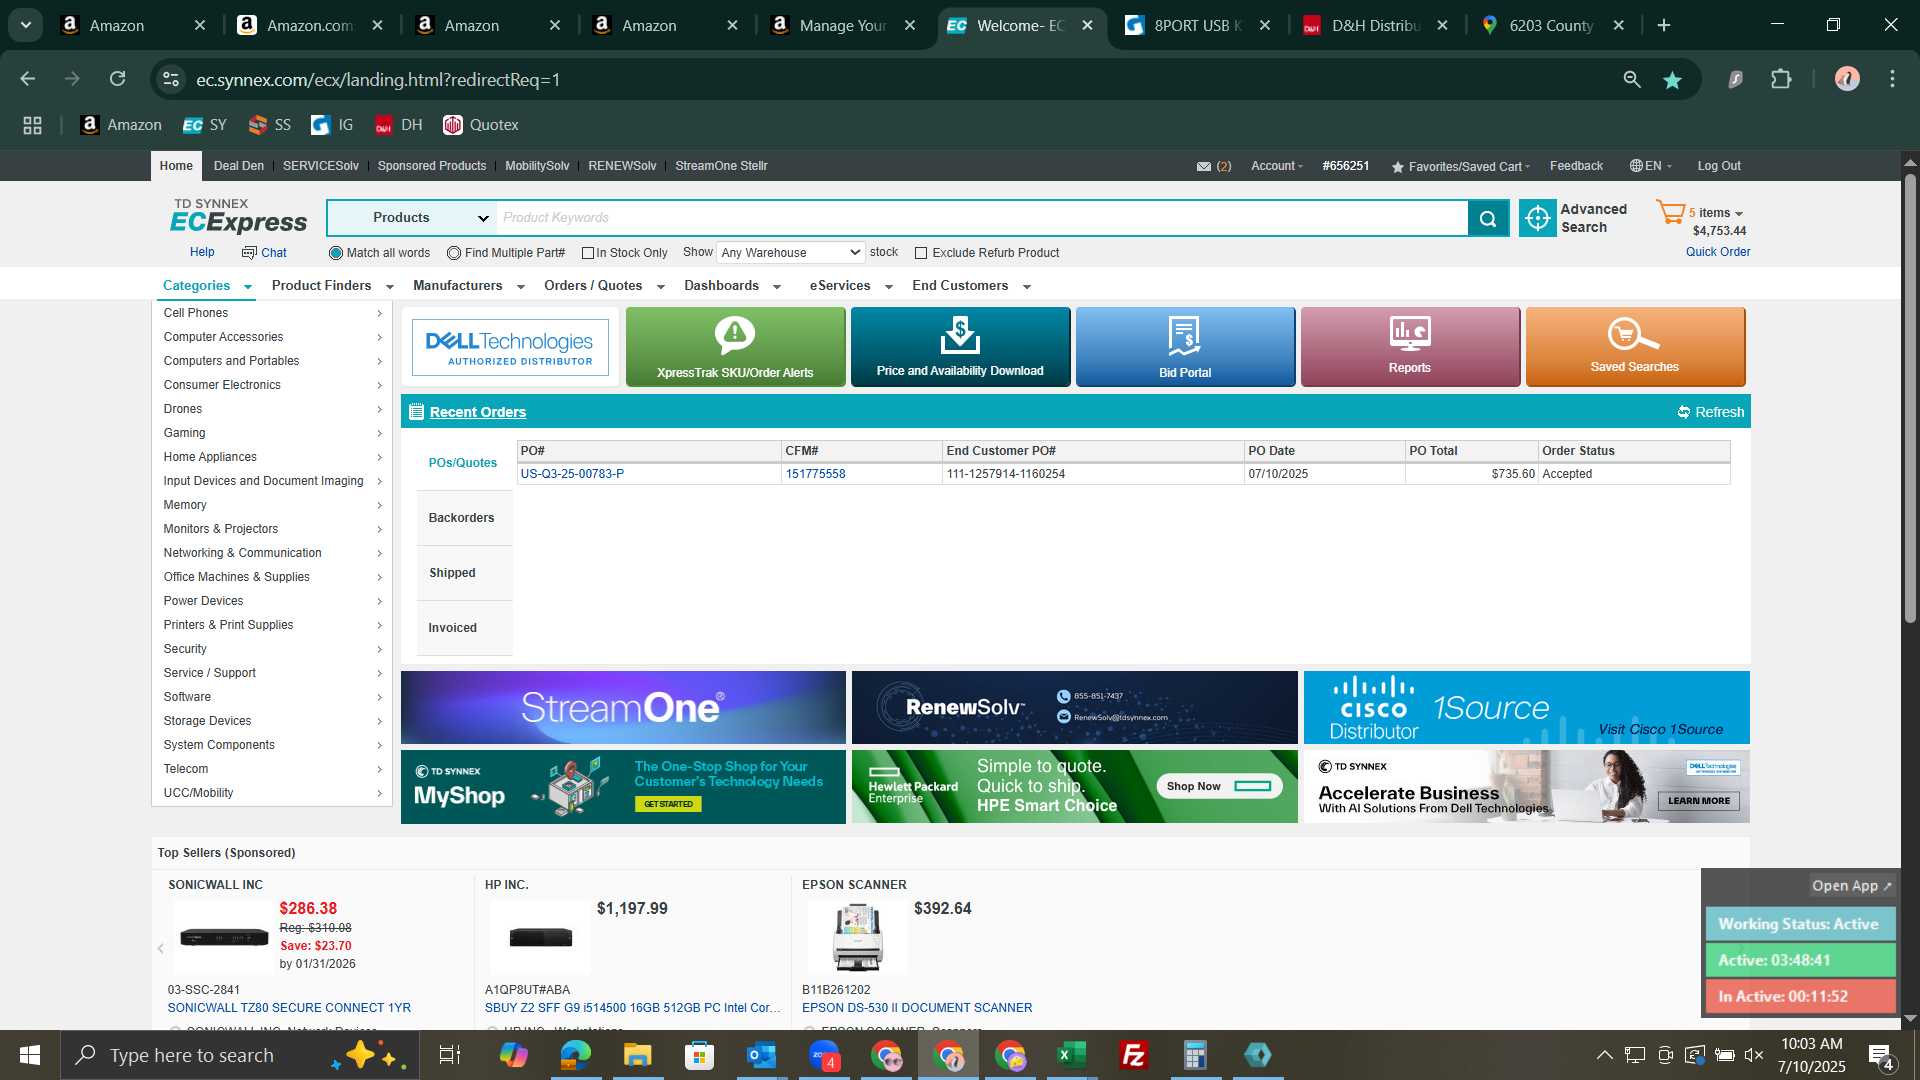Open the Saved Searches tile
This screenshot has height=1080, width=1920.
click(1635, 347)
